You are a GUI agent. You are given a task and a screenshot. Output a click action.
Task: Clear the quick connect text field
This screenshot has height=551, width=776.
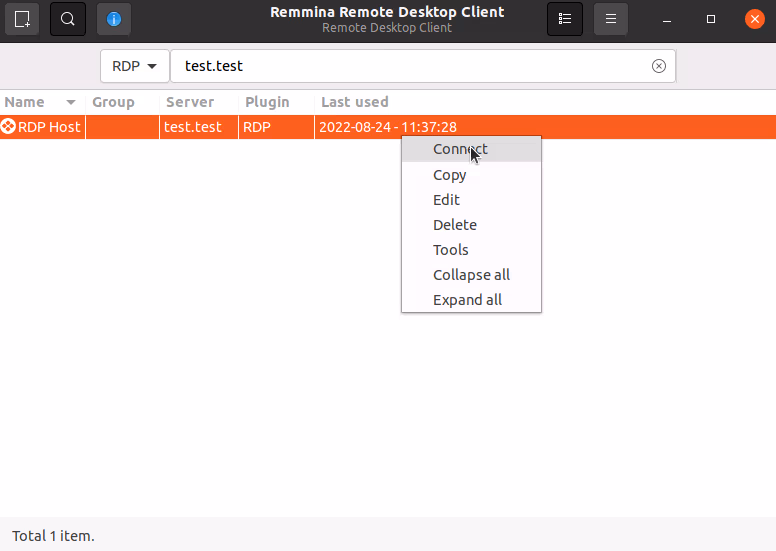point(659,66)
